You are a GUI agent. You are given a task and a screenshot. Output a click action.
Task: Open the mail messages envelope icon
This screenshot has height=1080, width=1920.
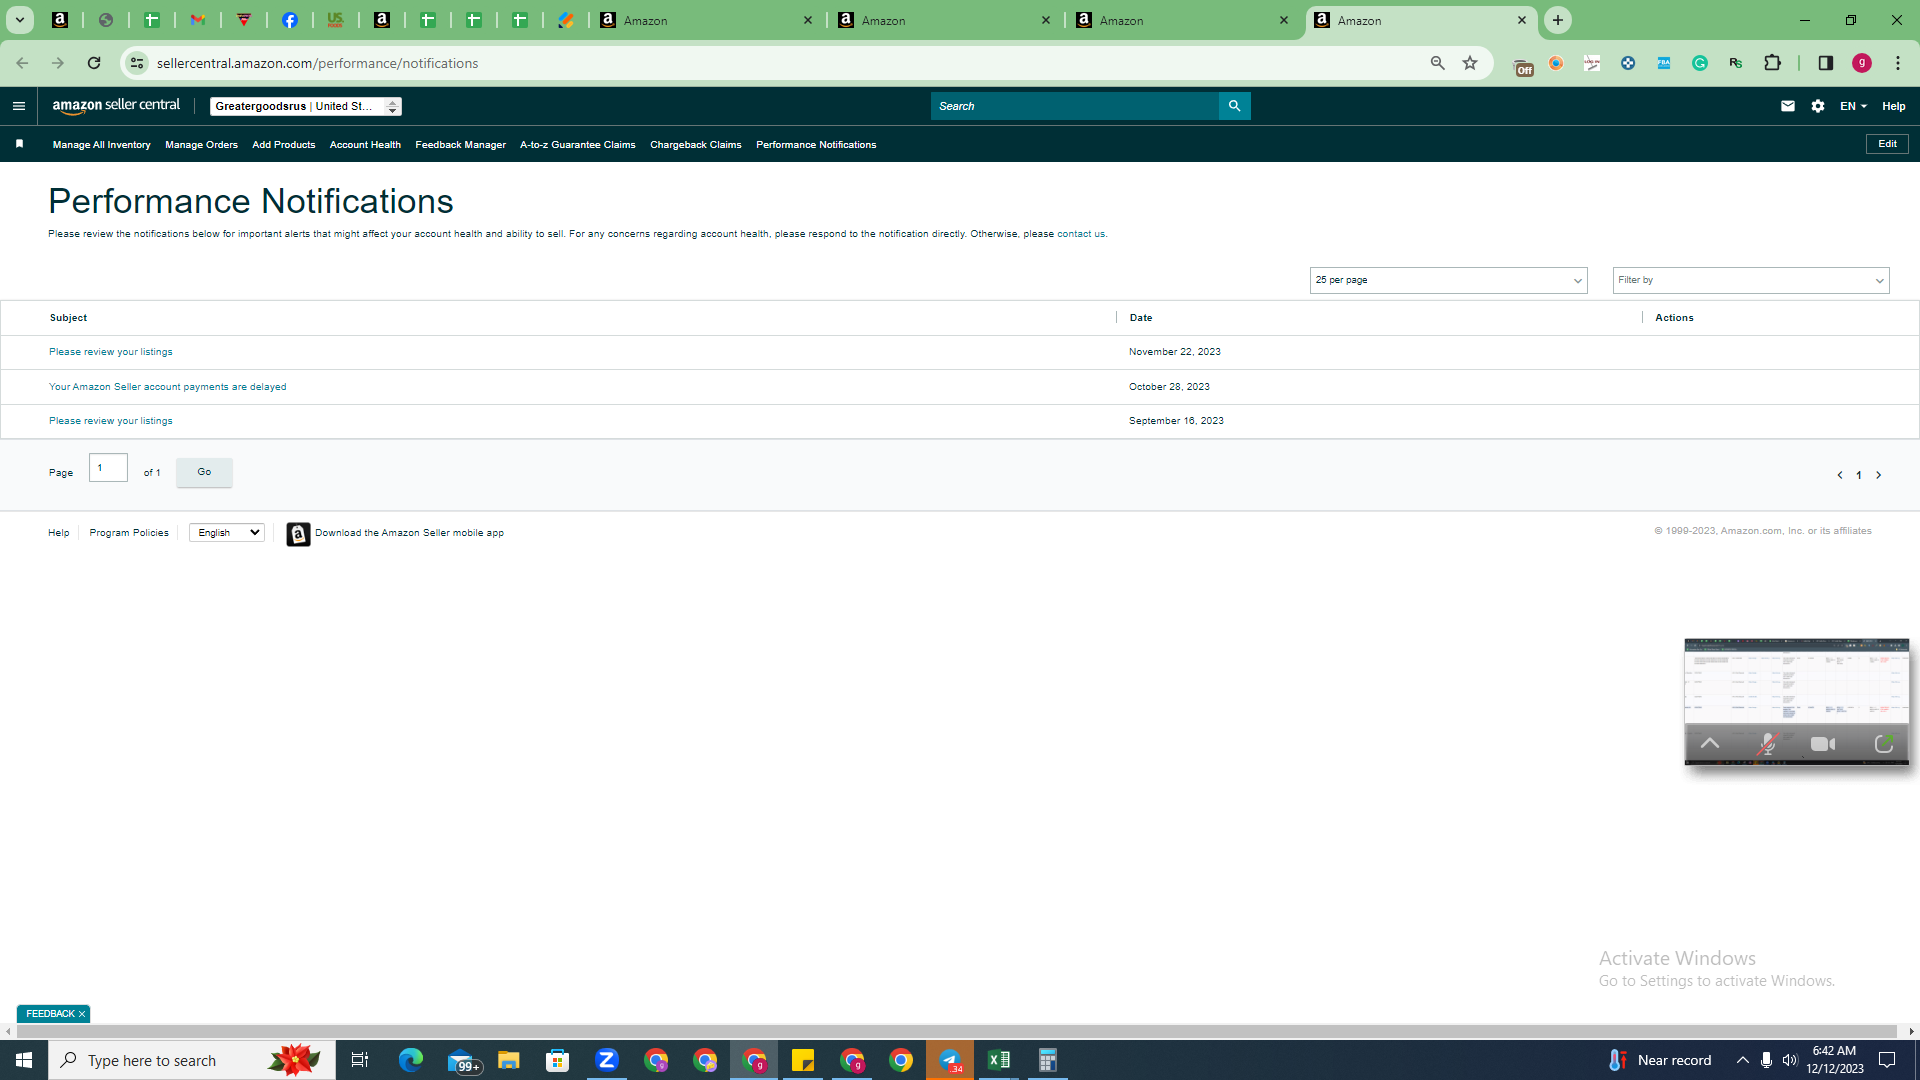point(1788,106)
